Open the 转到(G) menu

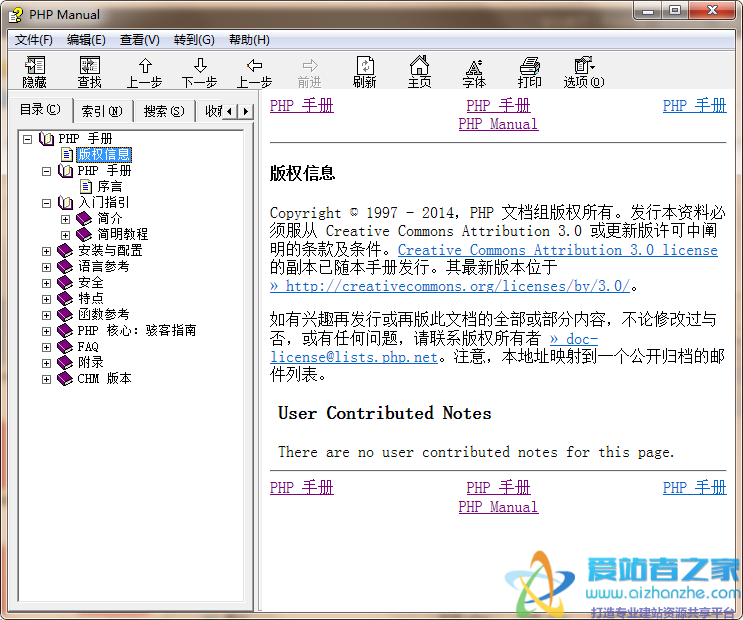coord(194,40)
